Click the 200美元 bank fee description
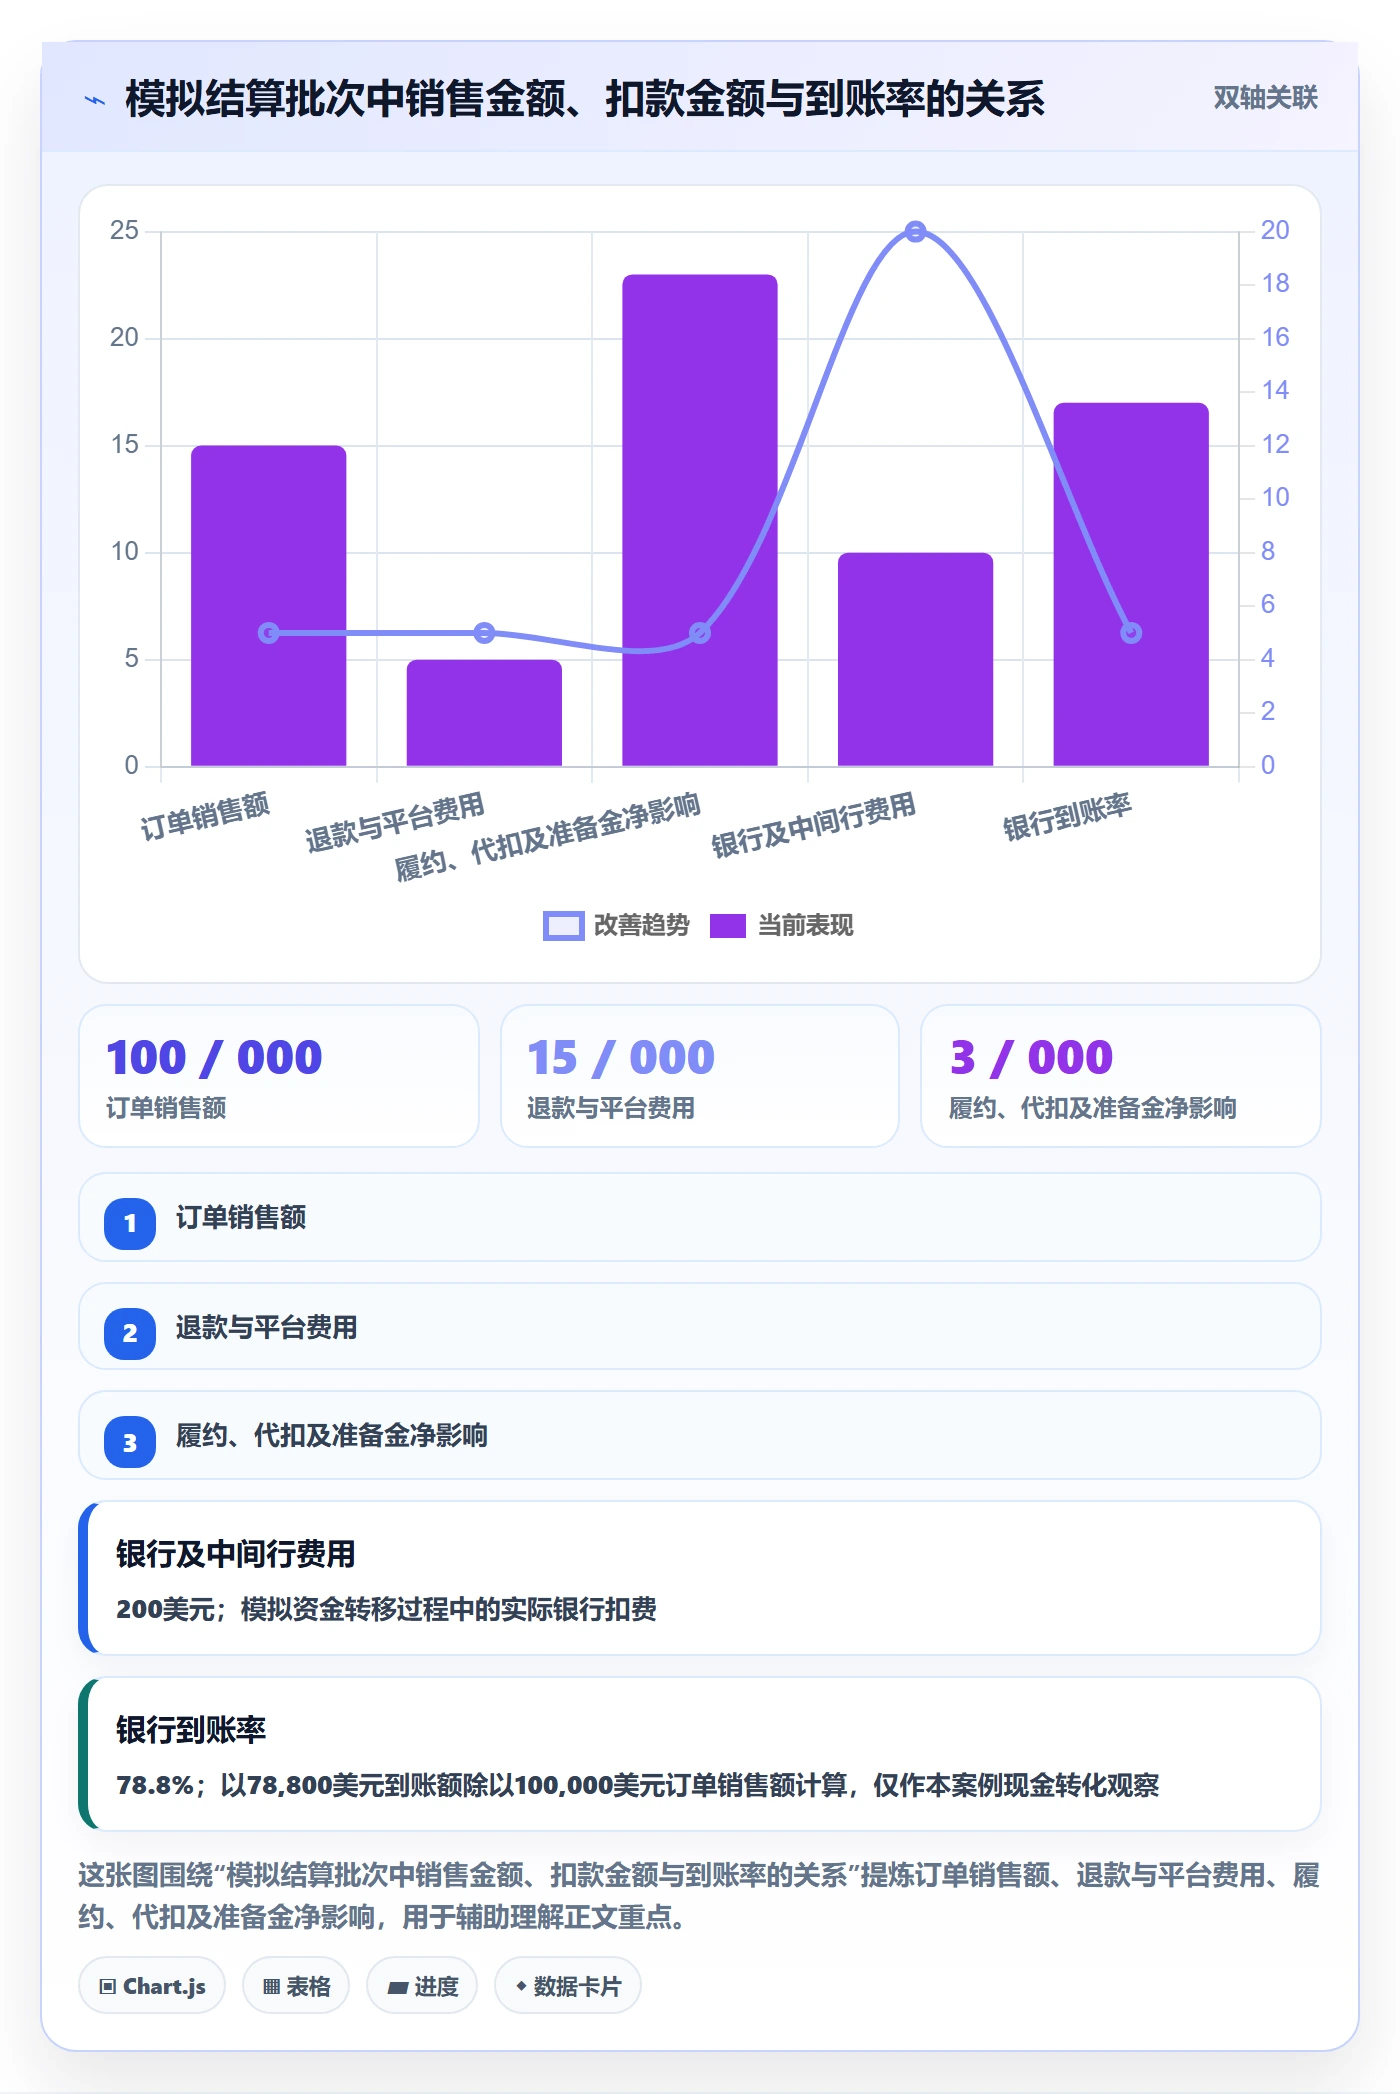This screenshot has width=1400, height=2094. click(386, 1609)
